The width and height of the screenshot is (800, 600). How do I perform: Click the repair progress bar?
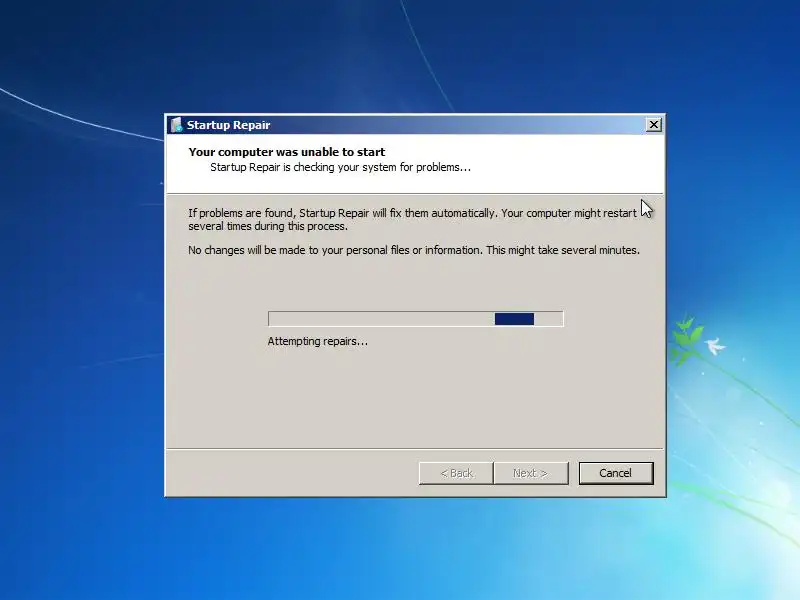(415, 319)
